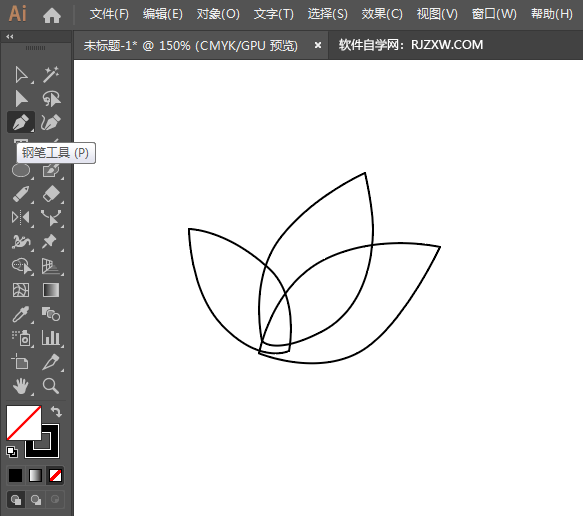
Task: Select the Blob Brush tool
Action: pyautogui.click(x=51, y=171)
